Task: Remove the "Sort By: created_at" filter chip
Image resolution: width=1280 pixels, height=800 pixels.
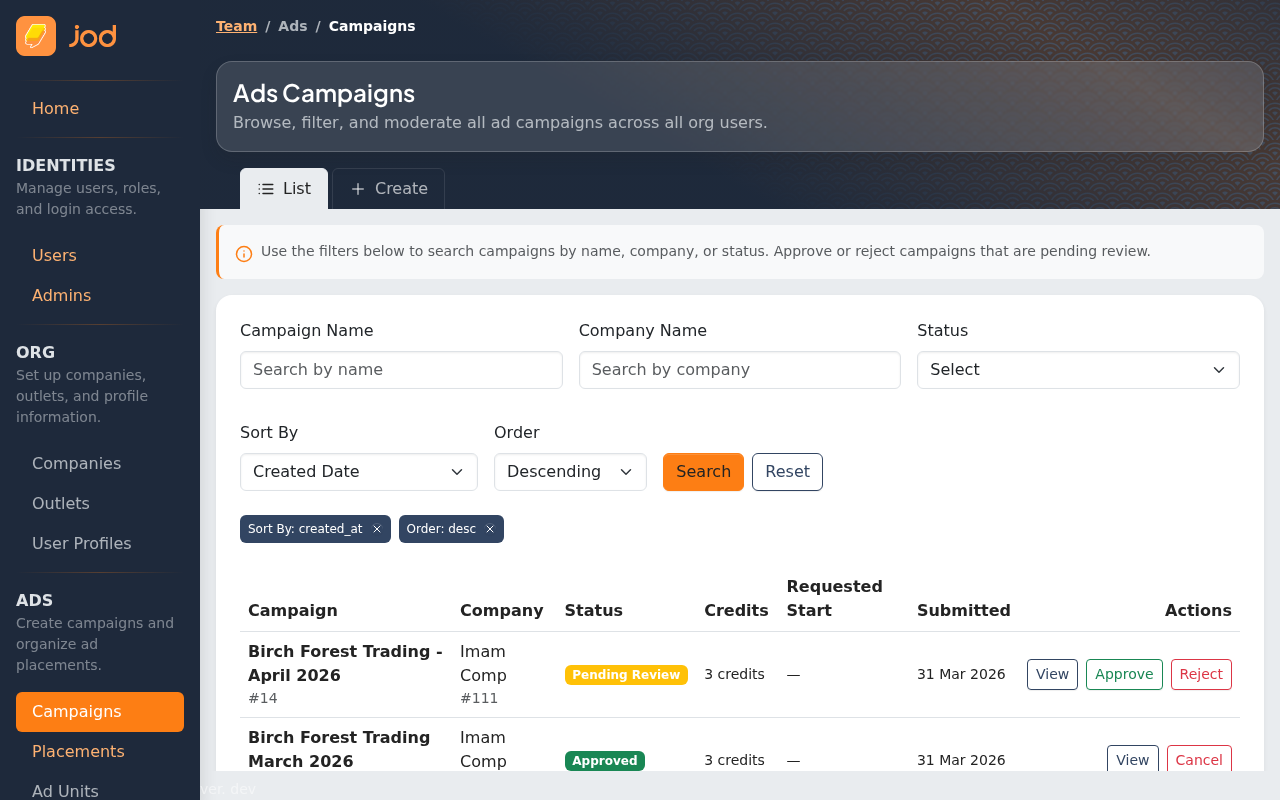Action: tap(376, 529)
